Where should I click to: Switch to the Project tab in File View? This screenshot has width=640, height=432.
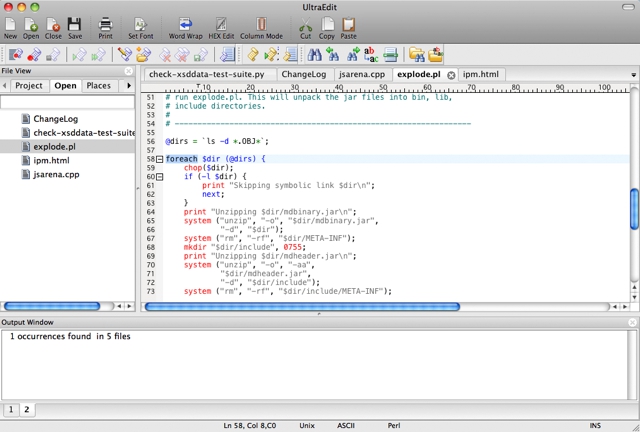coord(28,86)
